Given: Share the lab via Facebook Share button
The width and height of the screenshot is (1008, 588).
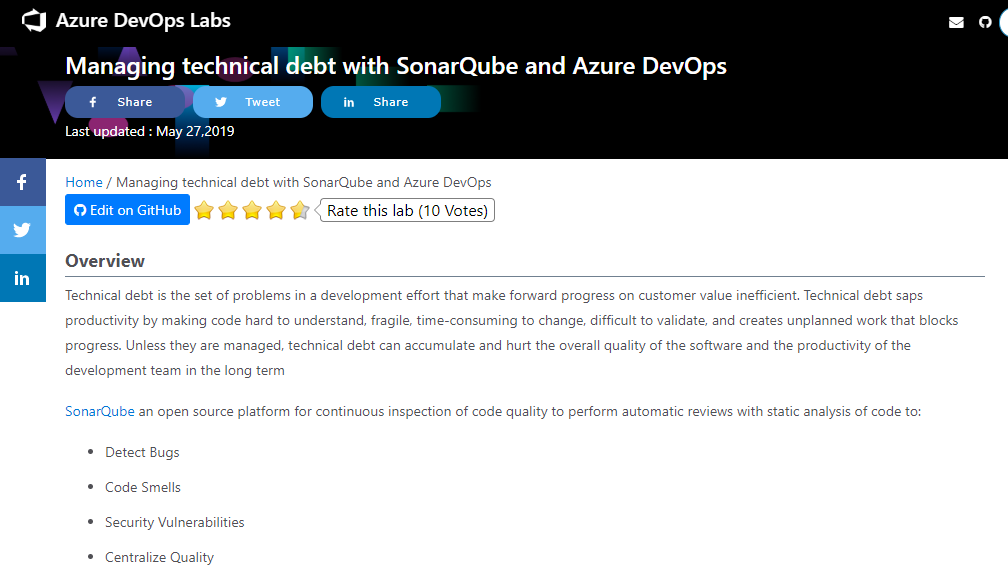Looking at the screenshot, I should click(x=125, y=102).
